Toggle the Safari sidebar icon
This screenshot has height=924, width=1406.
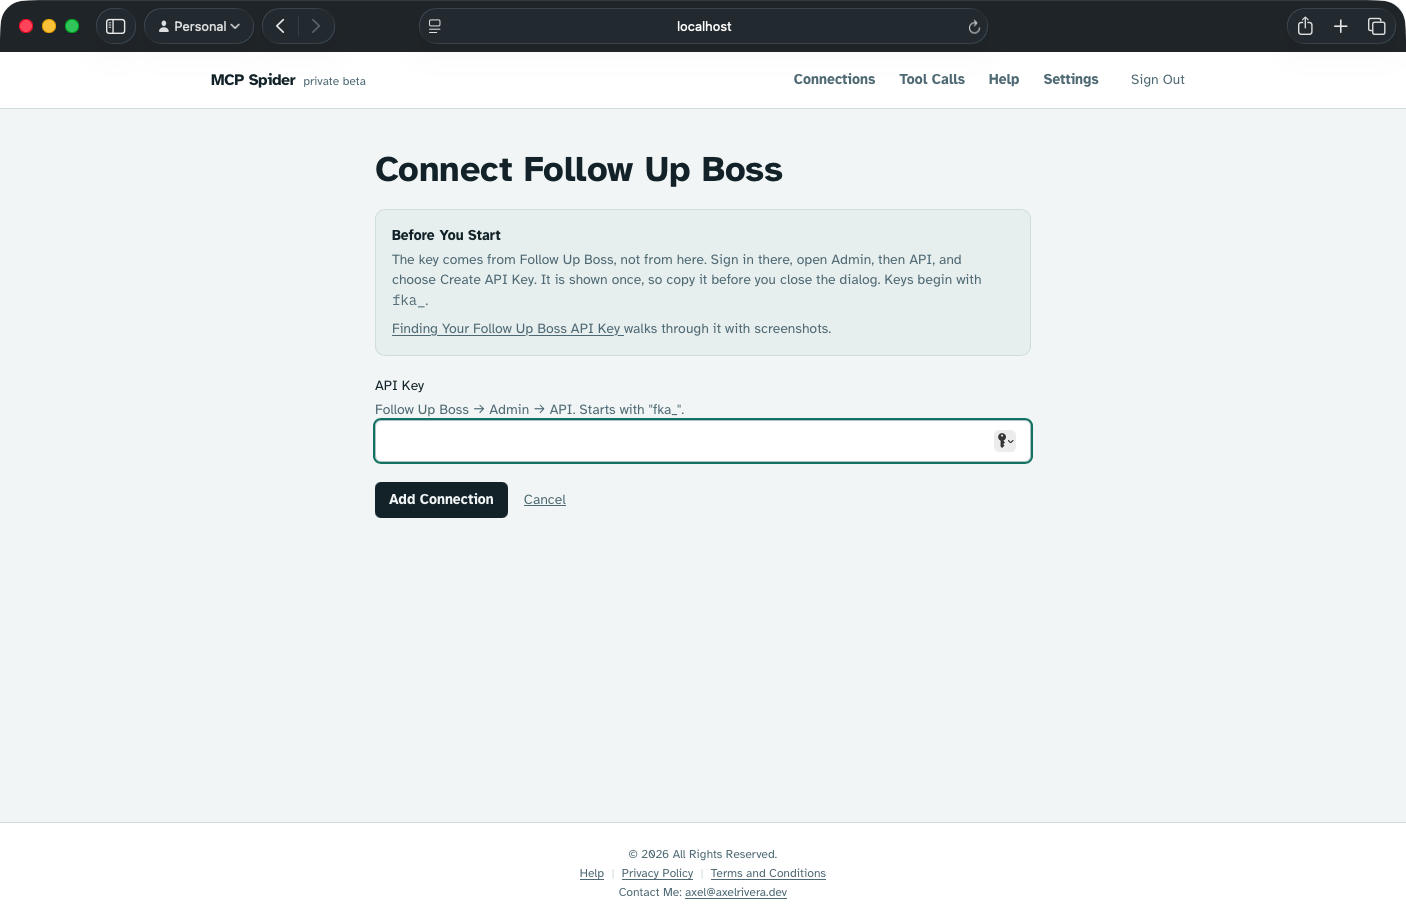tap(116, 26)
